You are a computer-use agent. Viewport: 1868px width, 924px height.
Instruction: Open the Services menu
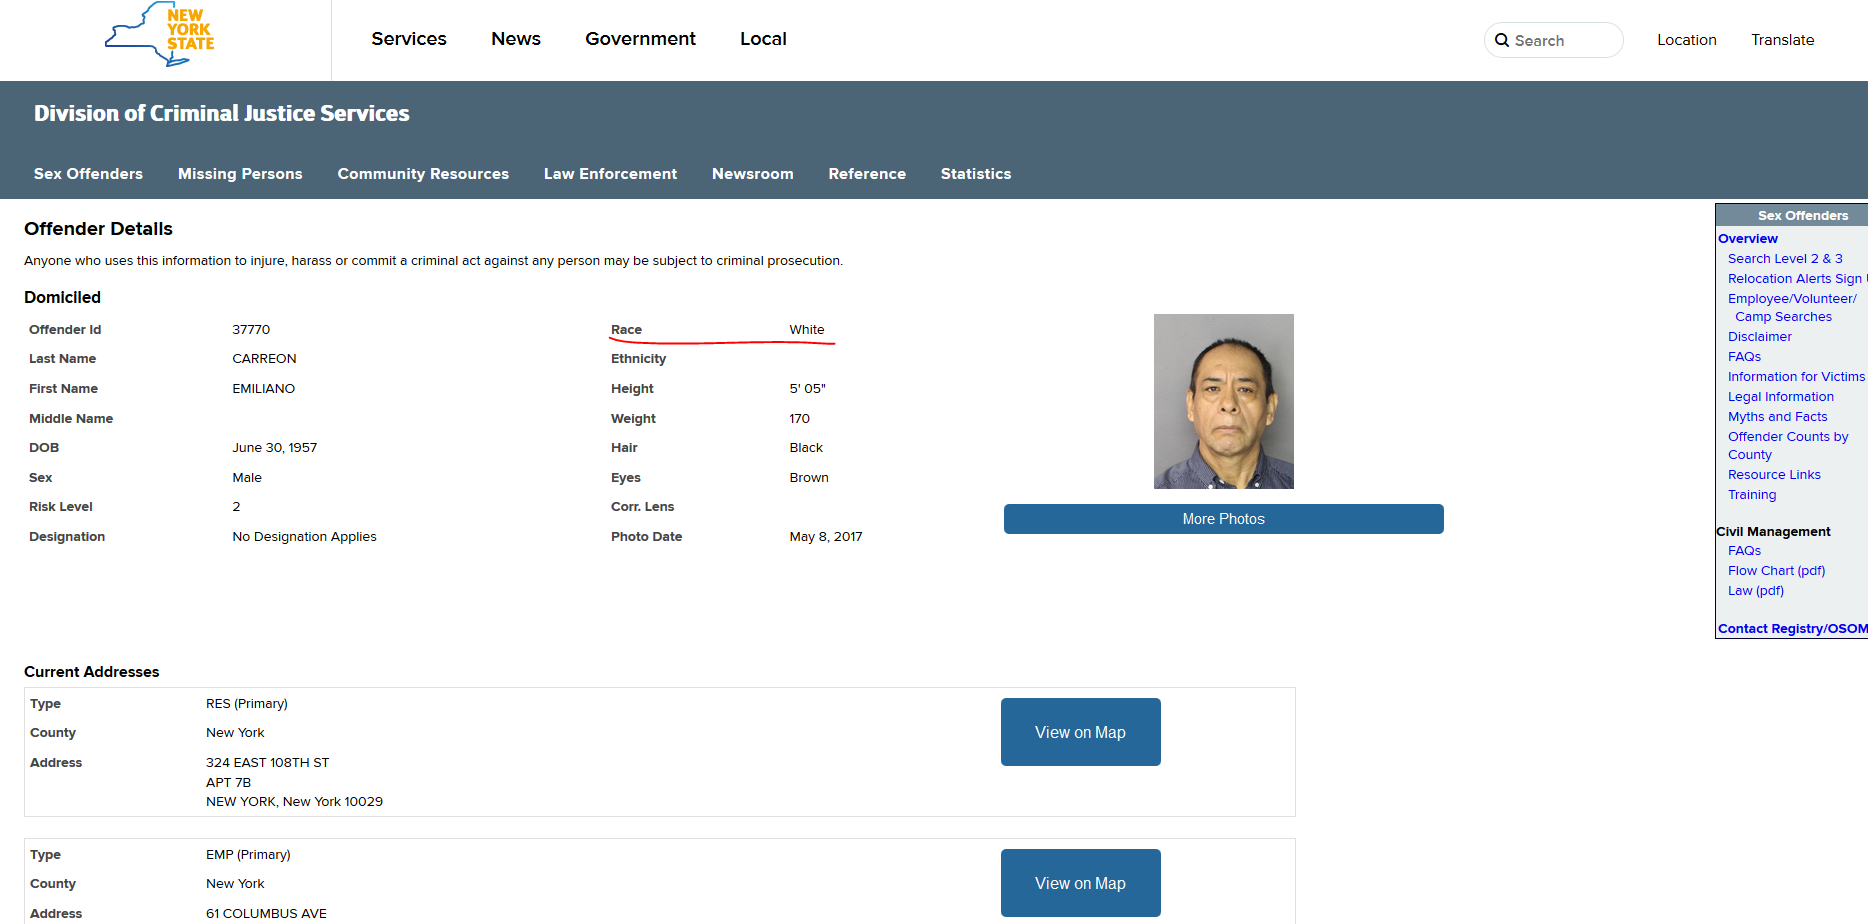coord(408,39)
